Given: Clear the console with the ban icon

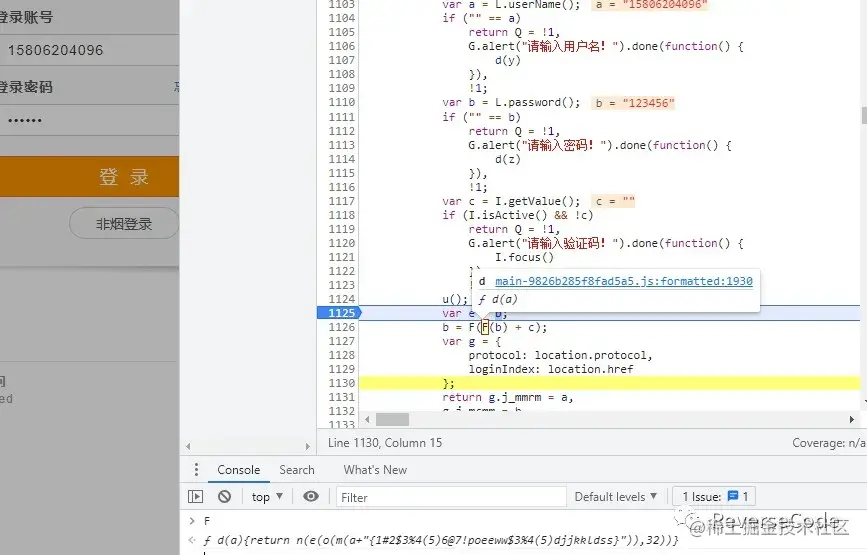Looking at the screenshot, I should tap(224, 496).
